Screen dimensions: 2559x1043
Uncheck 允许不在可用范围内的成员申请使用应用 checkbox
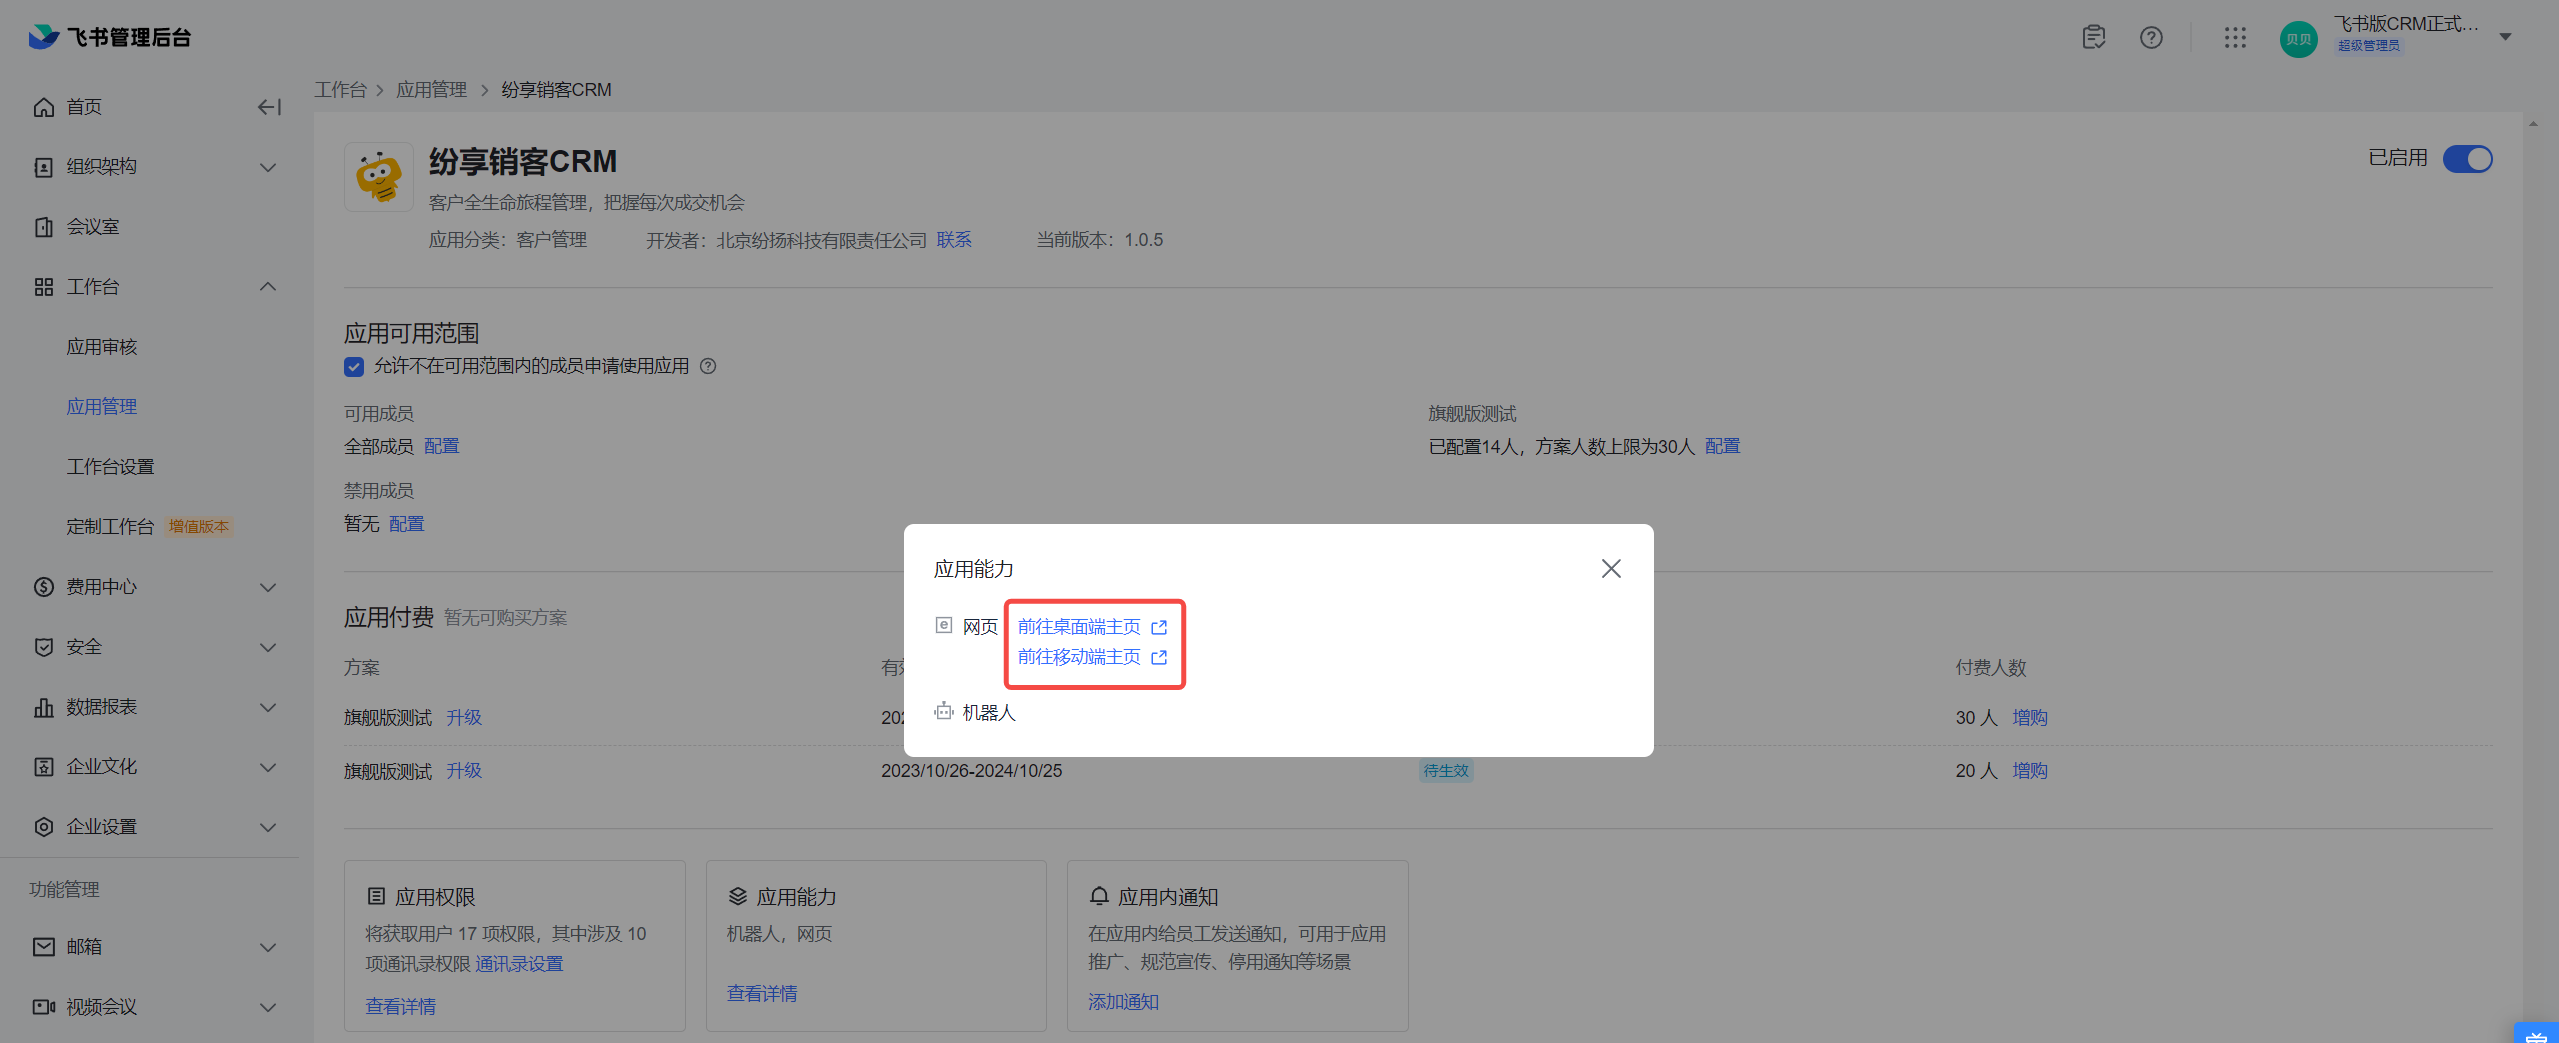354,367
